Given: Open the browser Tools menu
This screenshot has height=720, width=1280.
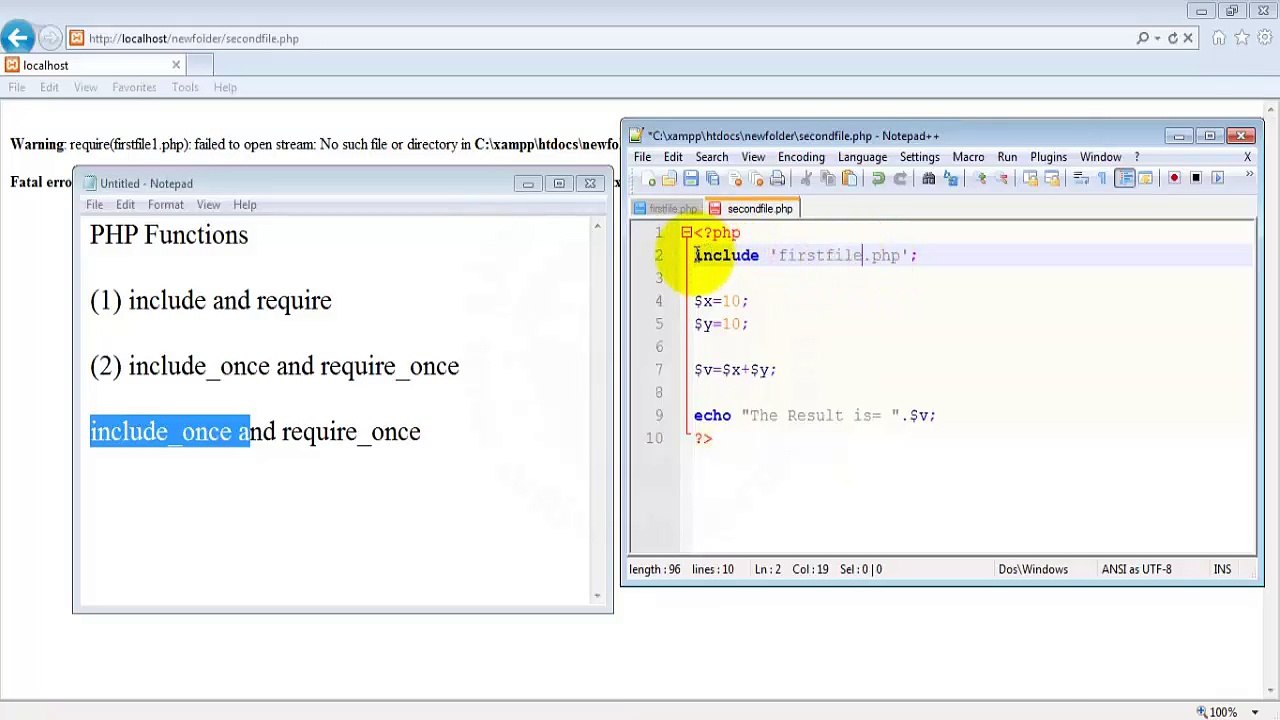Looking at the screenshot, I should [x=185, y=87].
